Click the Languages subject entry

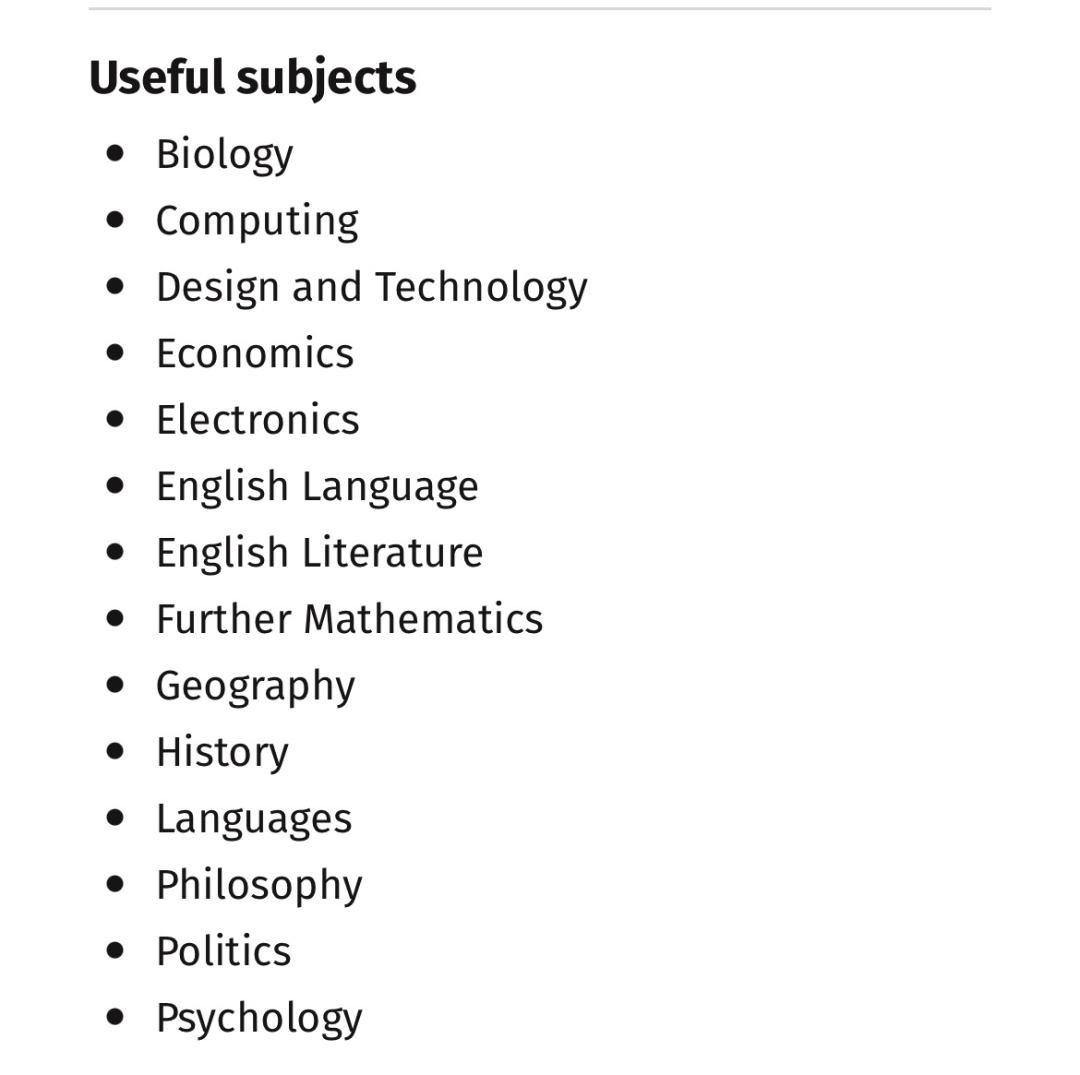tap(254, 820)
